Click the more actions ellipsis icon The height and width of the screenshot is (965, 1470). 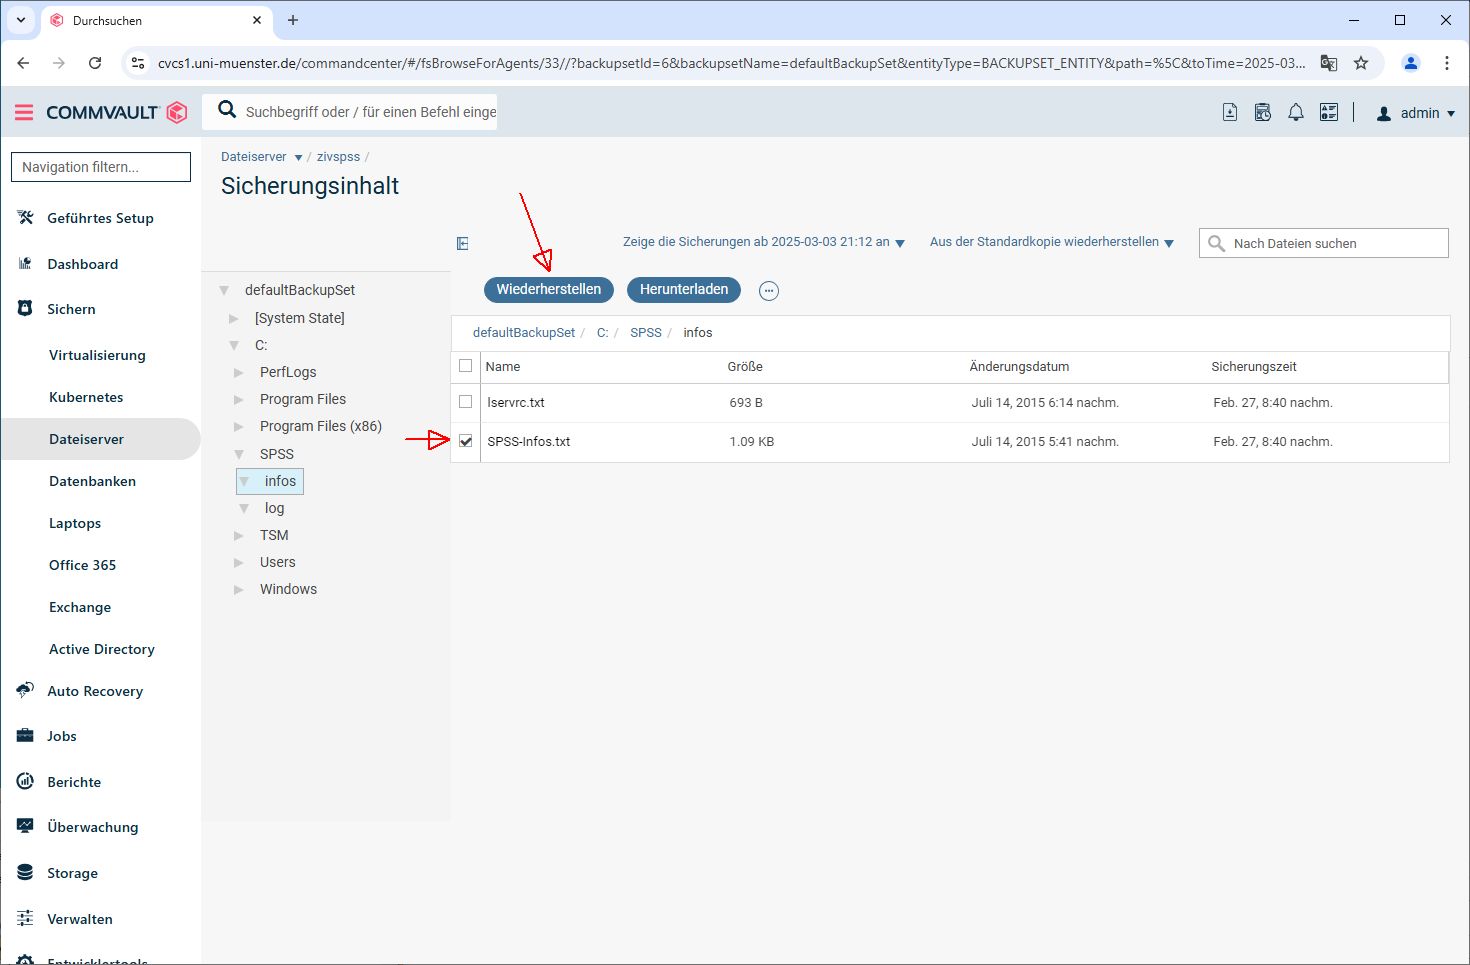768,291
